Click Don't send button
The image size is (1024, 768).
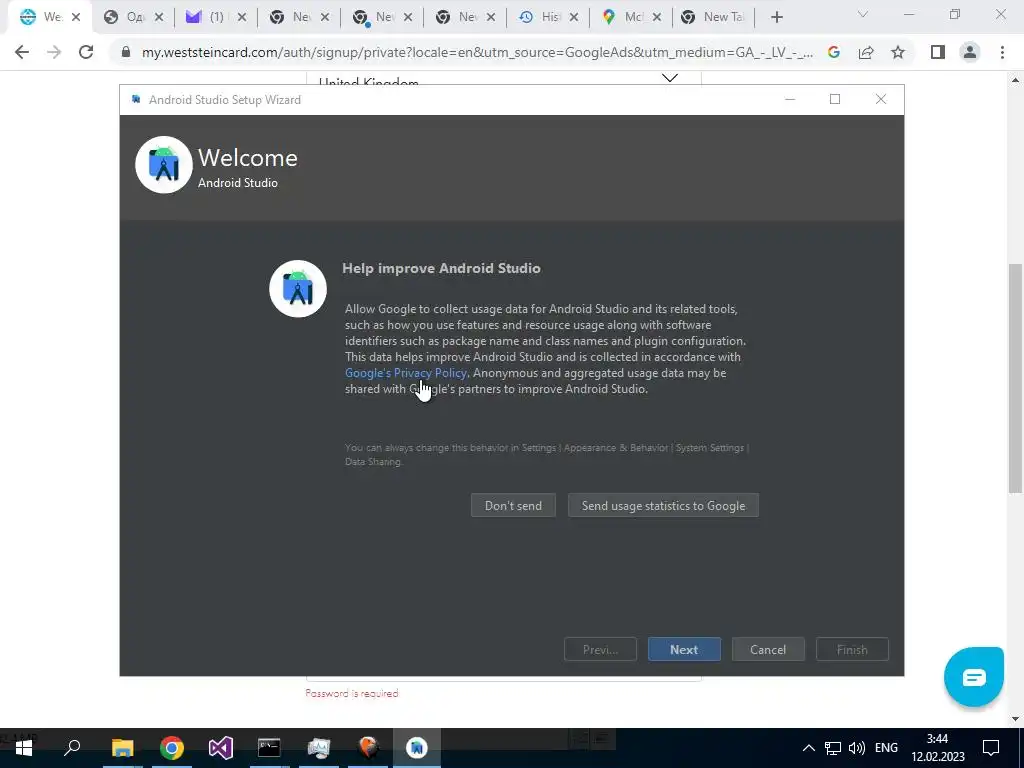(x=513, y=505)
